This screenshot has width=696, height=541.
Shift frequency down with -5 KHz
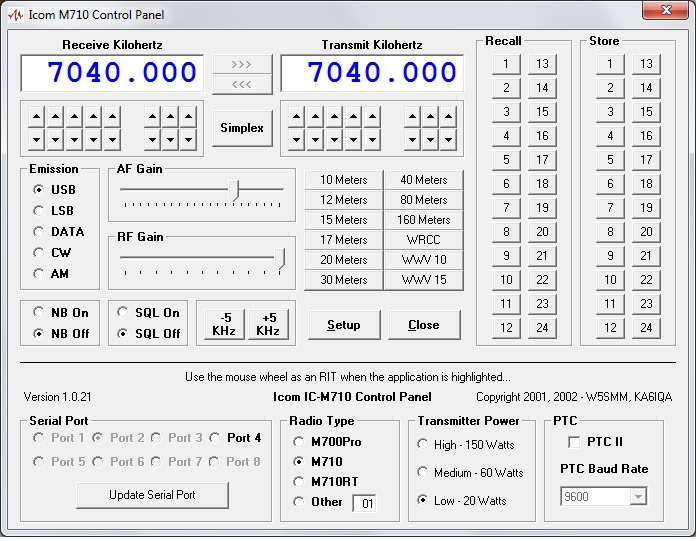[224, 324]
